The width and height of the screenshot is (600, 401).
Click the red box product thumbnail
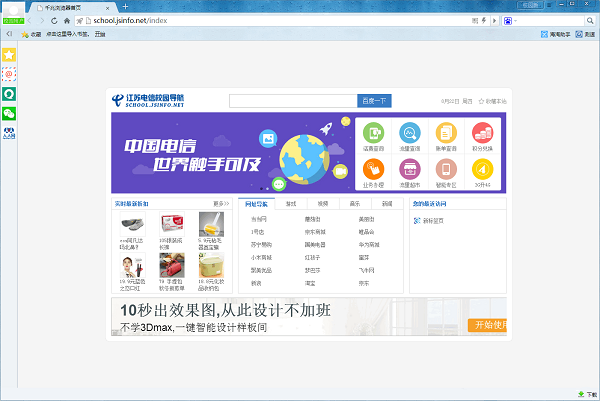172,224
